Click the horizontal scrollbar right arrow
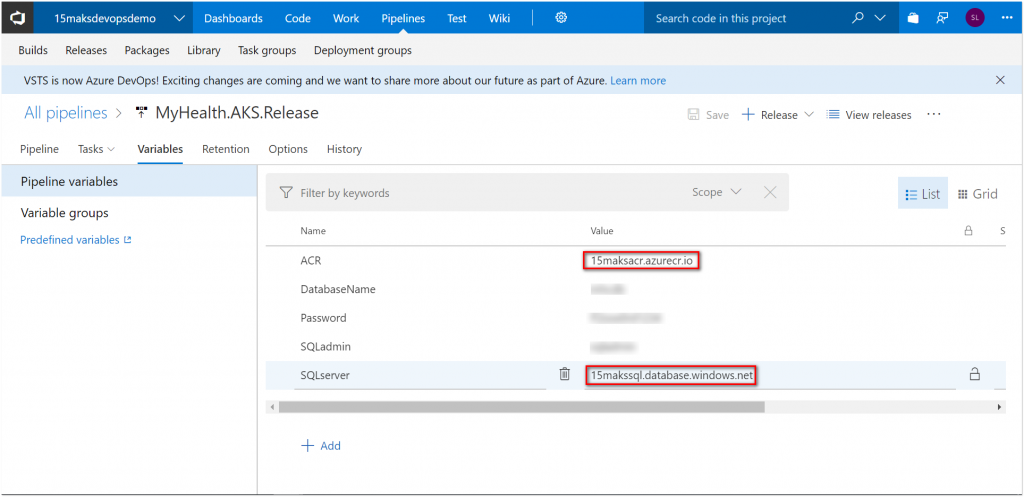This screenshot has height=497, width=1024. pyautogui.click(x=999, y=407)
